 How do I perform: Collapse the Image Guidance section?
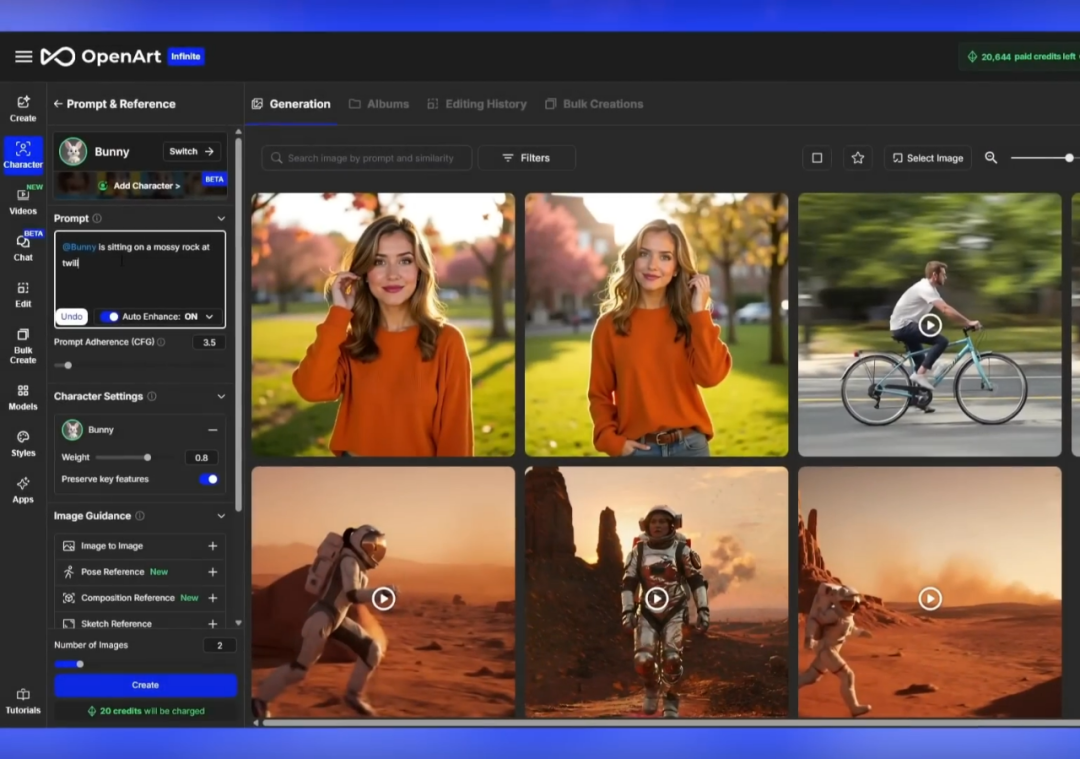(x=221, y=516)
